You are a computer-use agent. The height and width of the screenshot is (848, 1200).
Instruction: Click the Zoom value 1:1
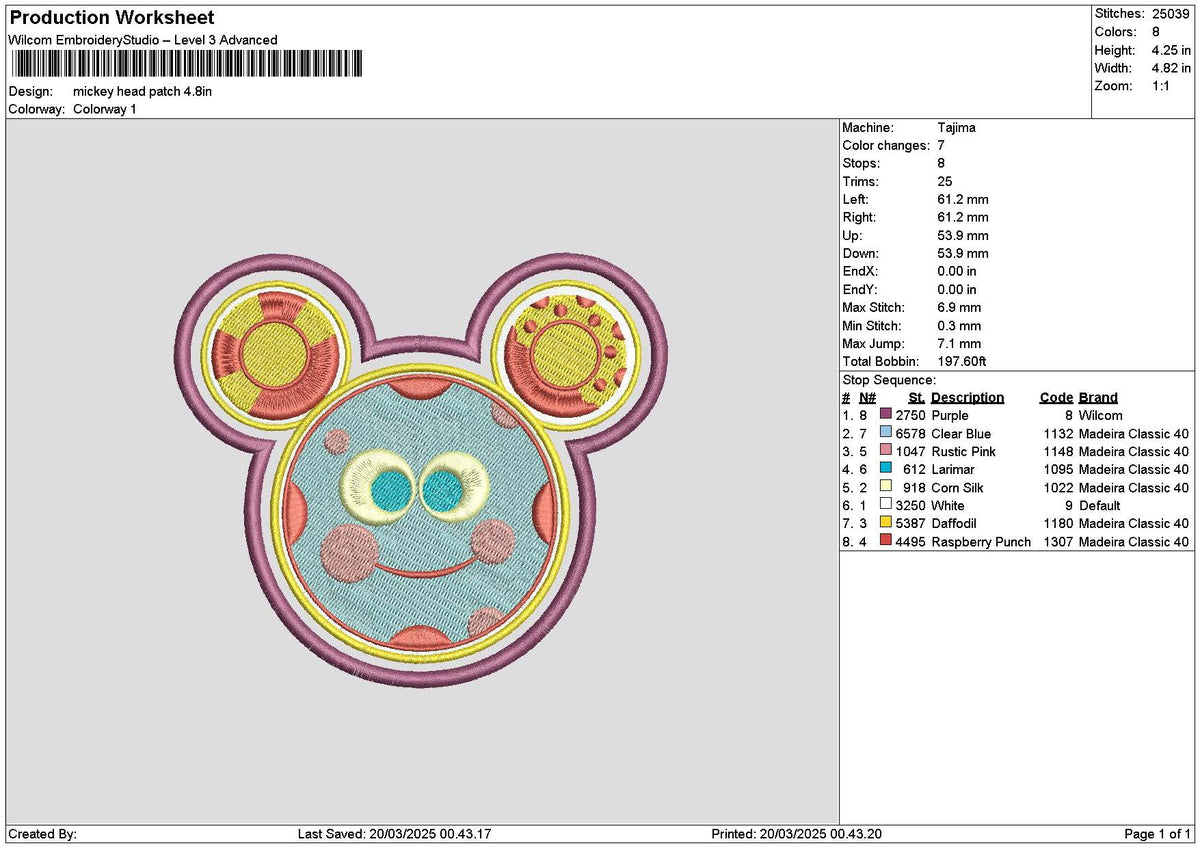click(1163, 86)
